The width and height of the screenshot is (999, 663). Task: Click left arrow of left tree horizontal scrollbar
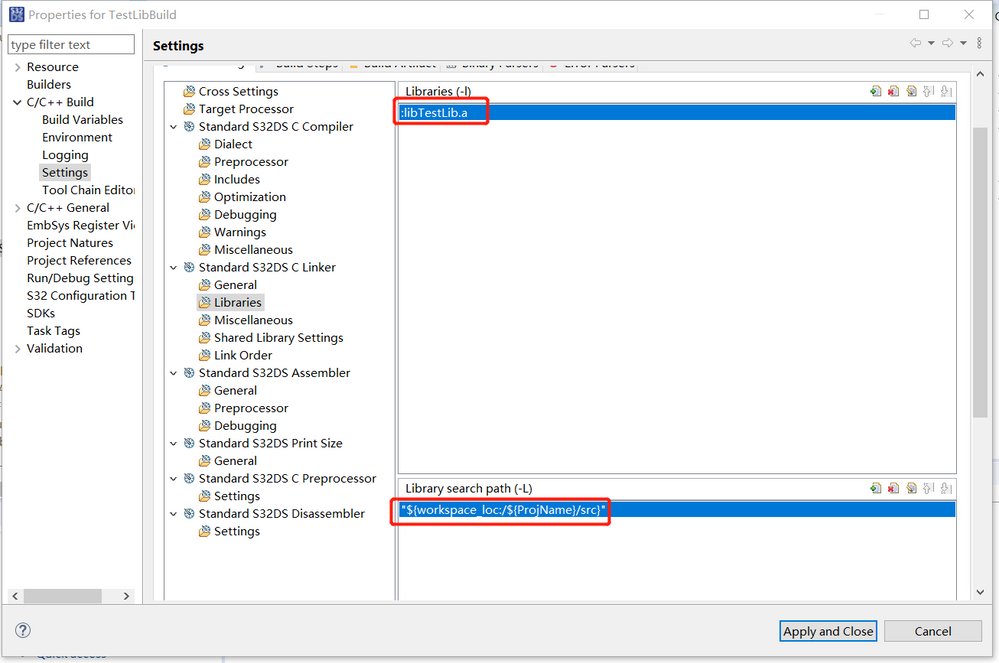click(x=15, y=596)
